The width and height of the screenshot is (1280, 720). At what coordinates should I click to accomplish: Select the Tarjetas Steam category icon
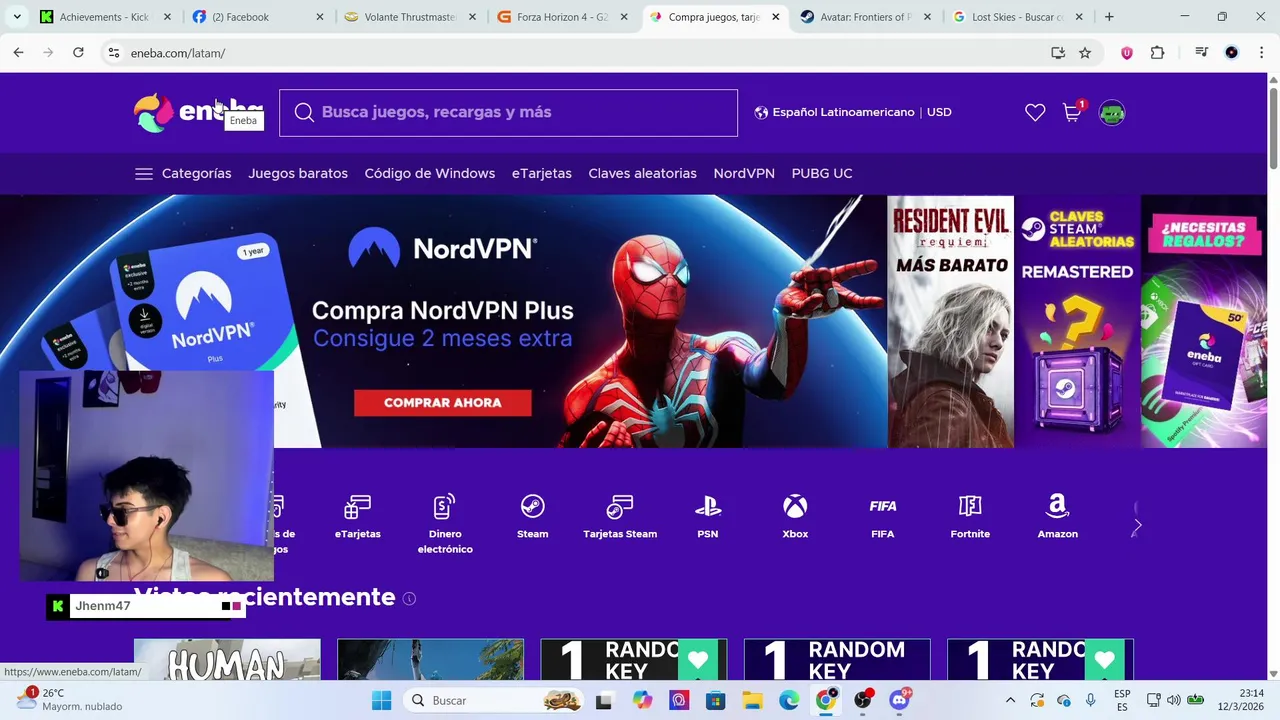620,517
